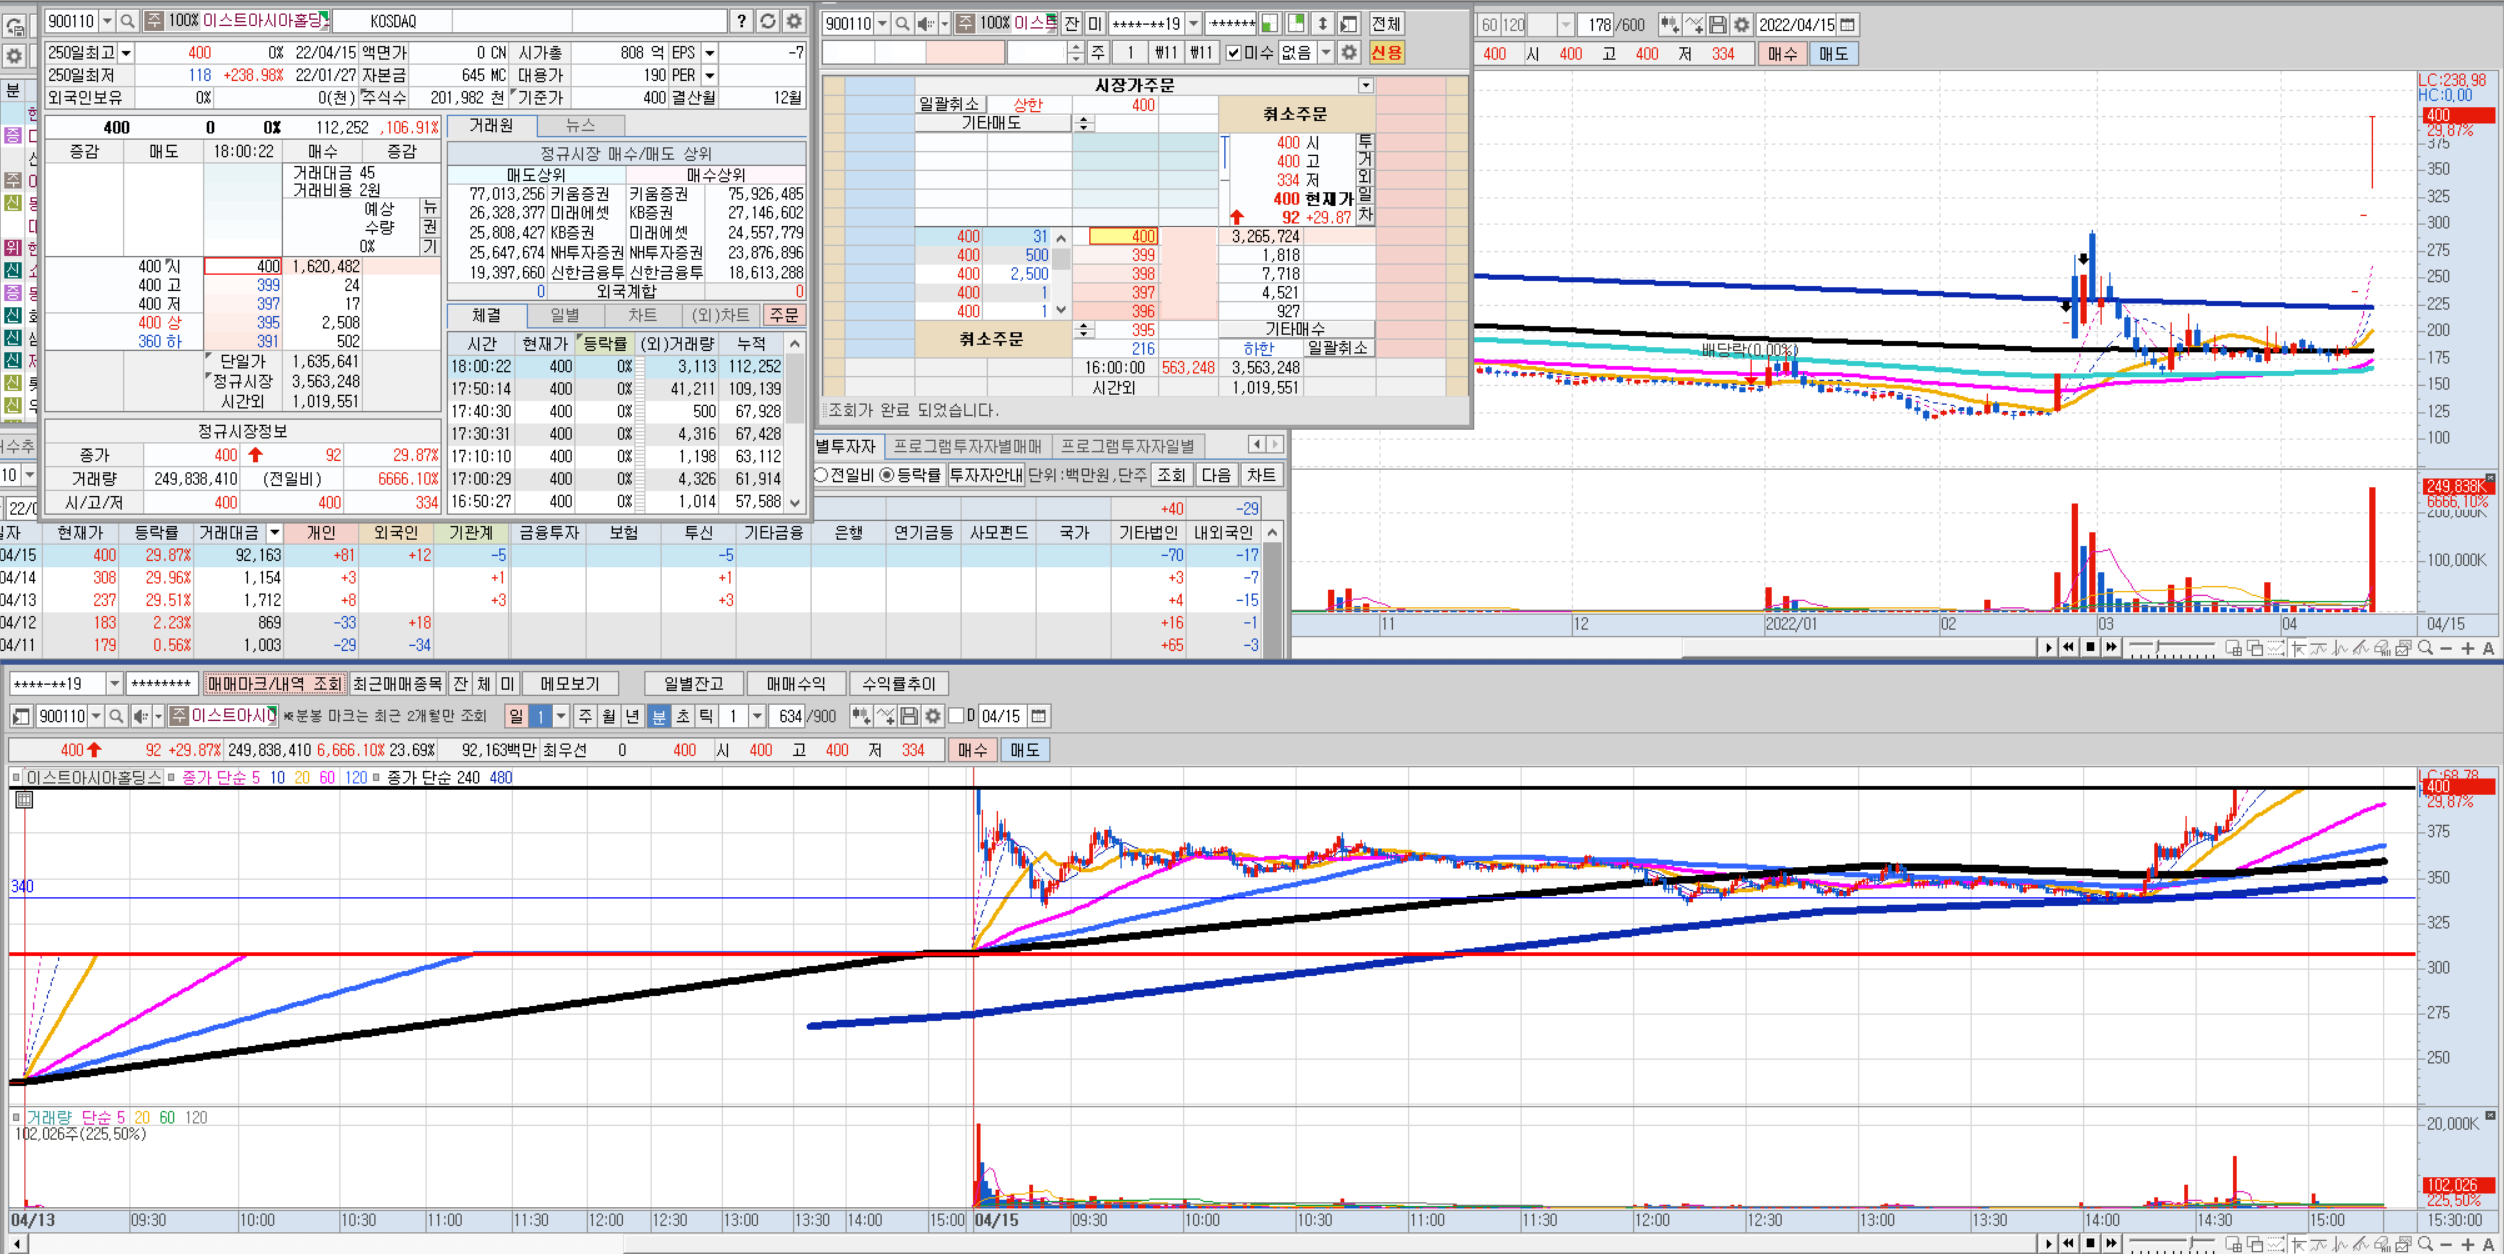Open top-right chart settings gear
The width and height of the screenshot is (2504, 1254).
click(1742, 24)
